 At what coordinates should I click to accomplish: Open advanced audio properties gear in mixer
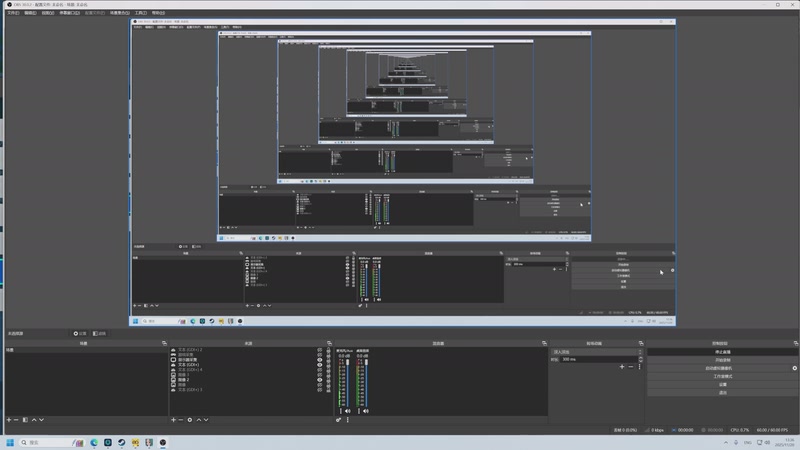point(338,420)
